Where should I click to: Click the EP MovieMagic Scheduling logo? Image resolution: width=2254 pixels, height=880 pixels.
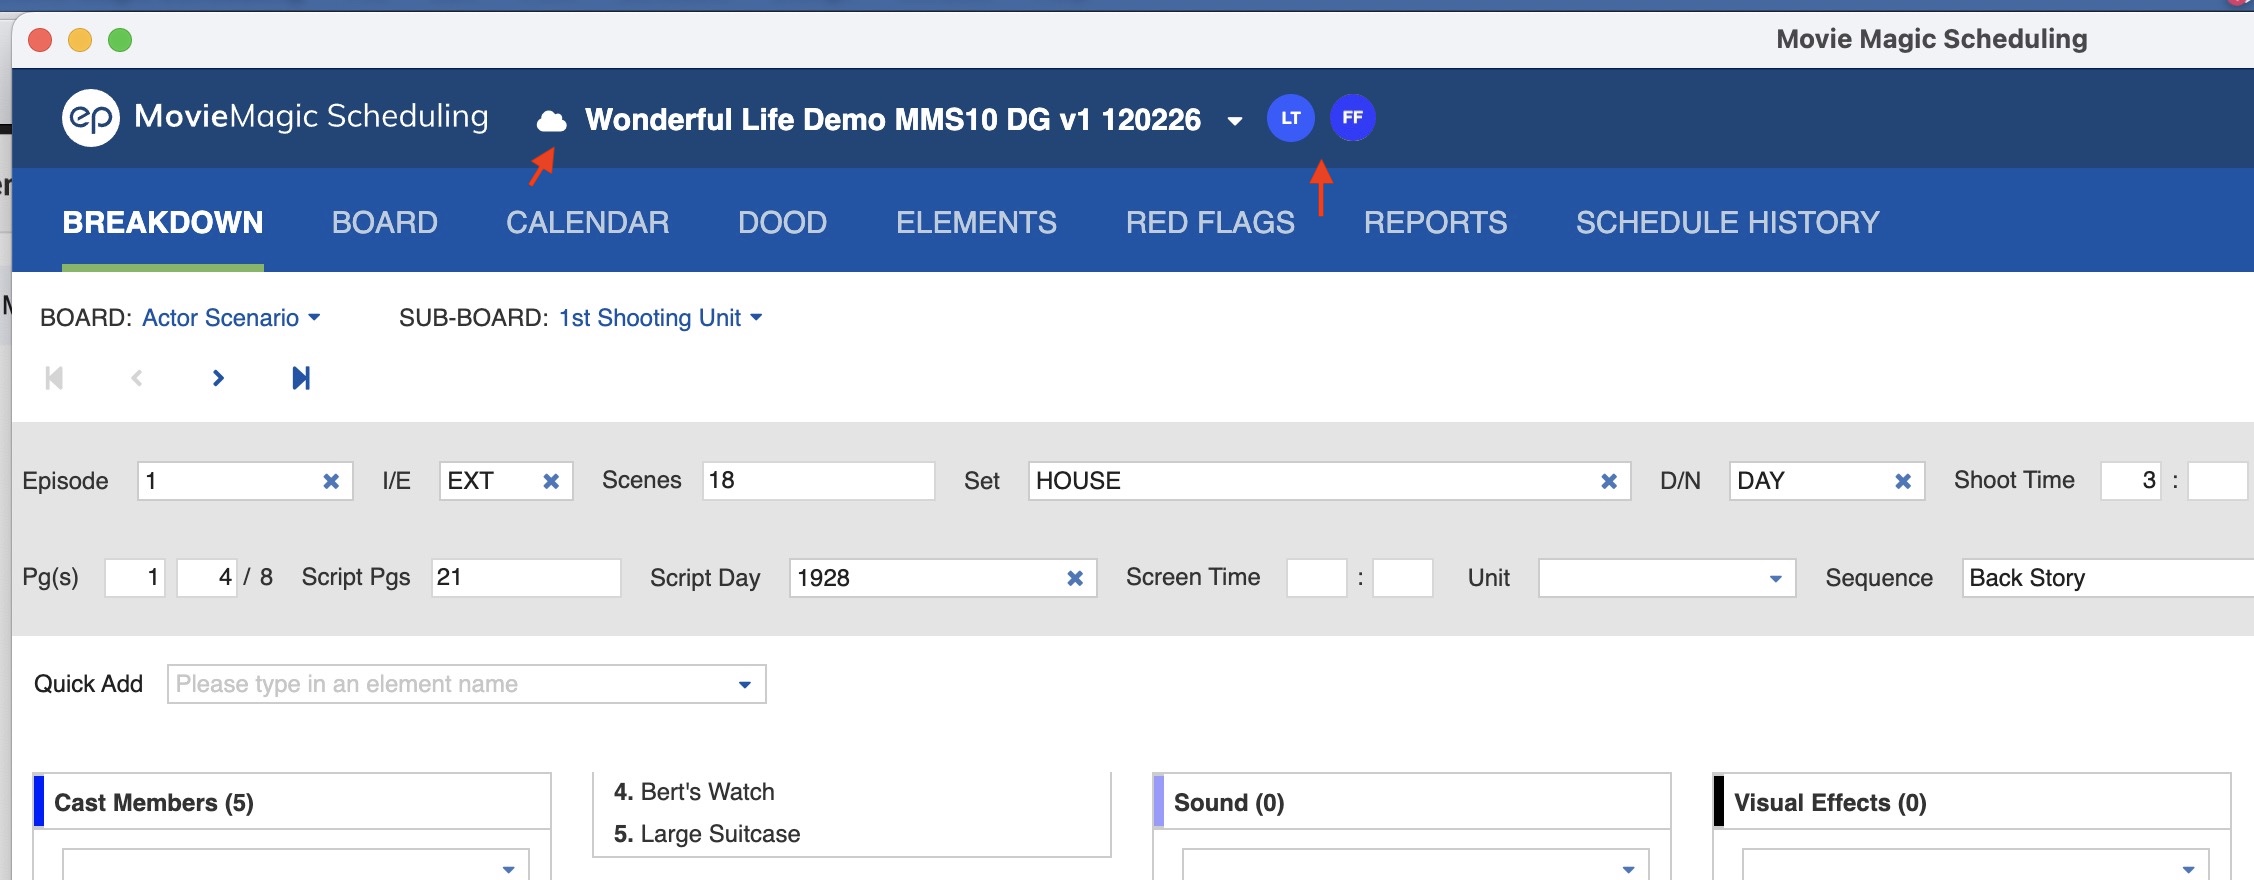point(275,117)
